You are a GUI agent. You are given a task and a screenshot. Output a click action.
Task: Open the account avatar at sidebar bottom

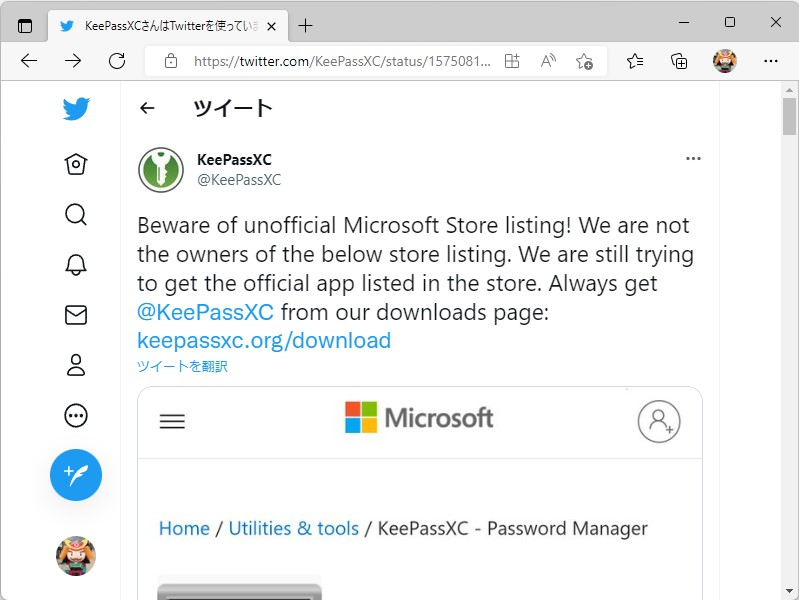(x=76, y=556)
